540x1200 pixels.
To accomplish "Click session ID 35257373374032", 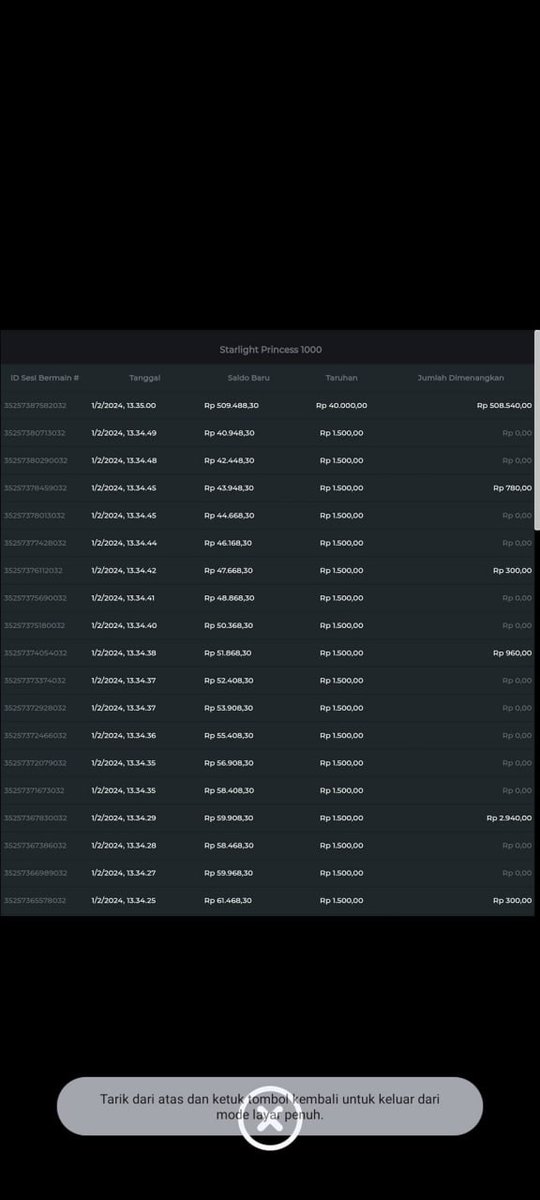I will coord(35,680).
